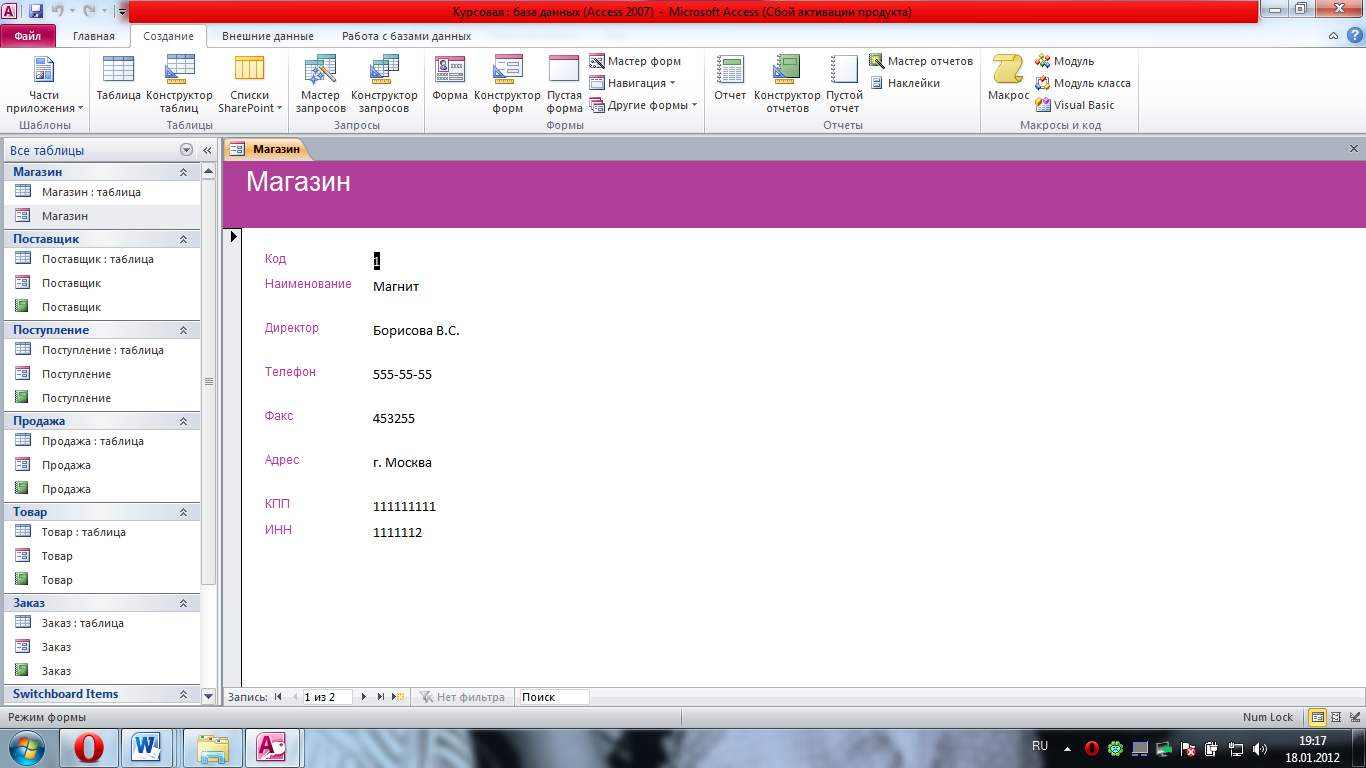Open Visual Basic editor
This screenshot has height=768, width=1366.
point(1075,105)
